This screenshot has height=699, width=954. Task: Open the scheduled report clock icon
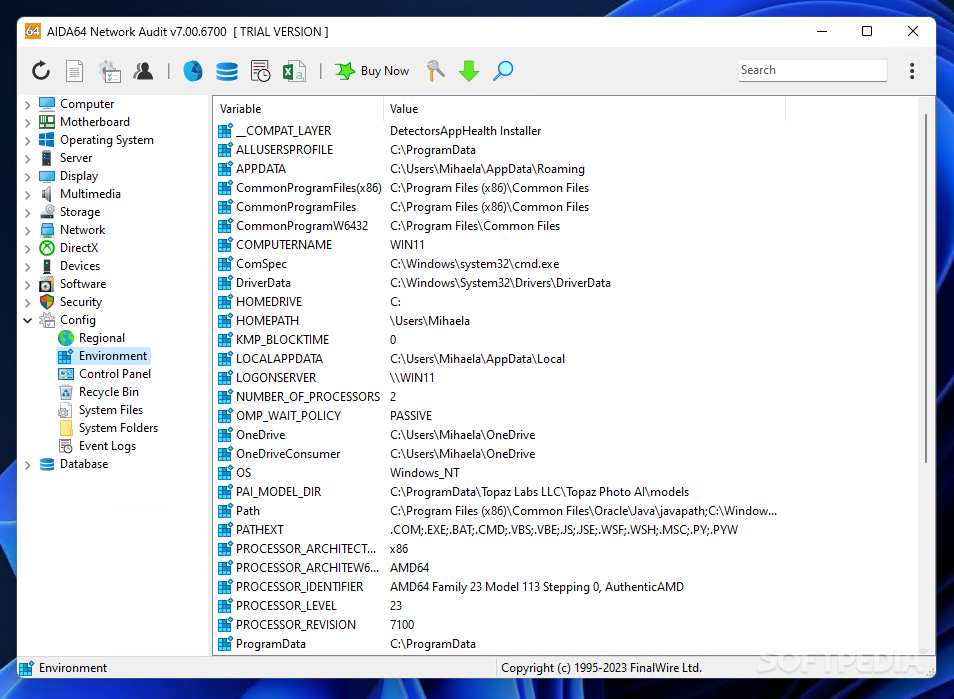coord(260,71)
